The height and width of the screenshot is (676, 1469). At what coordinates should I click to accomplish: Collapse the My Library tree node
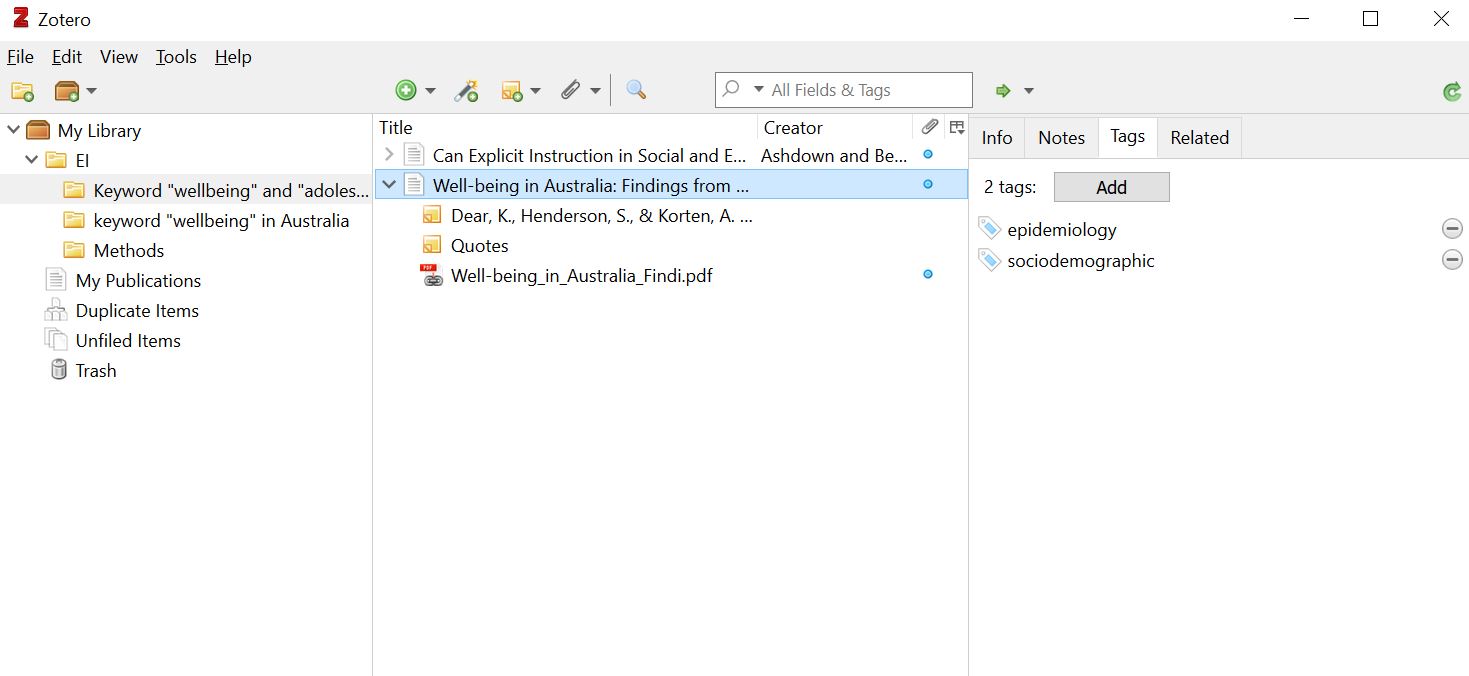(13, 130)
